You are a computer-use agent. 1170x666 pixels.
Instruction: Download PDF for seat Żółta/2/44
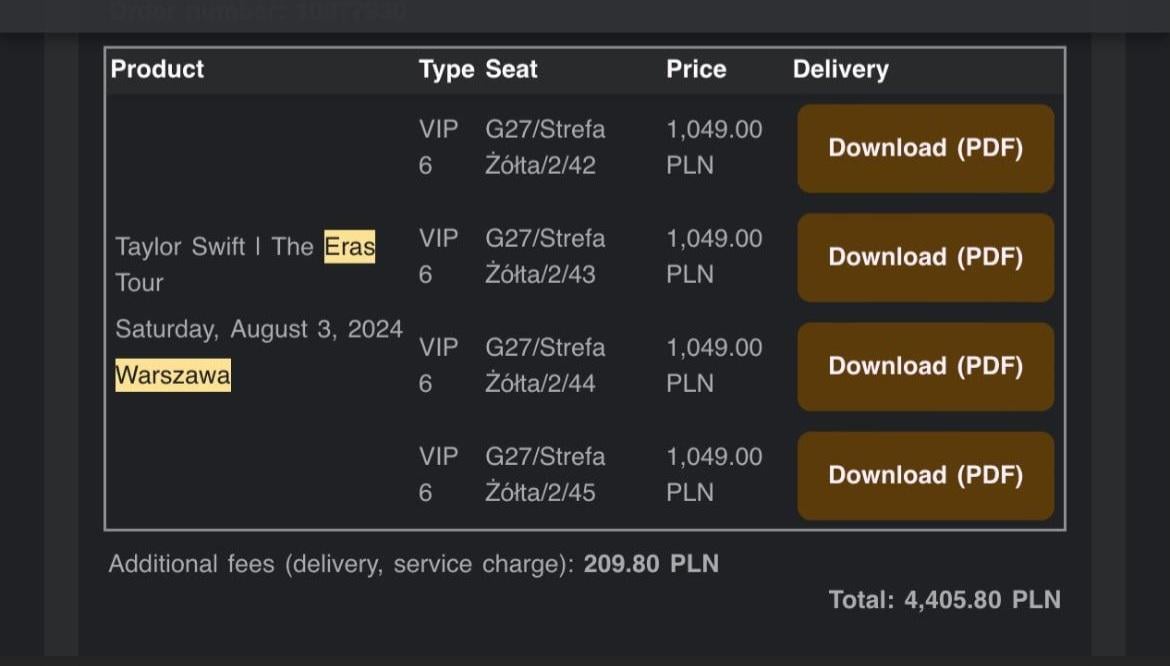click(x=925, y=366)
